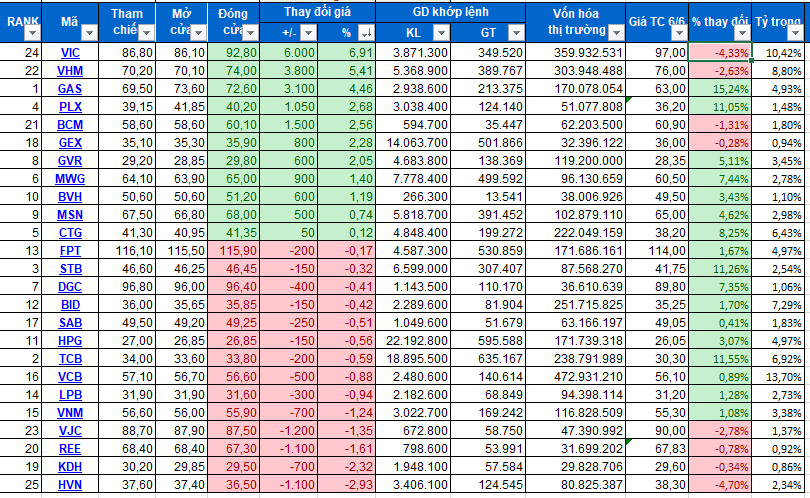Open the DGC stock link
The height and width of the screenshot is (498, 810).
[x=70, y=287]
